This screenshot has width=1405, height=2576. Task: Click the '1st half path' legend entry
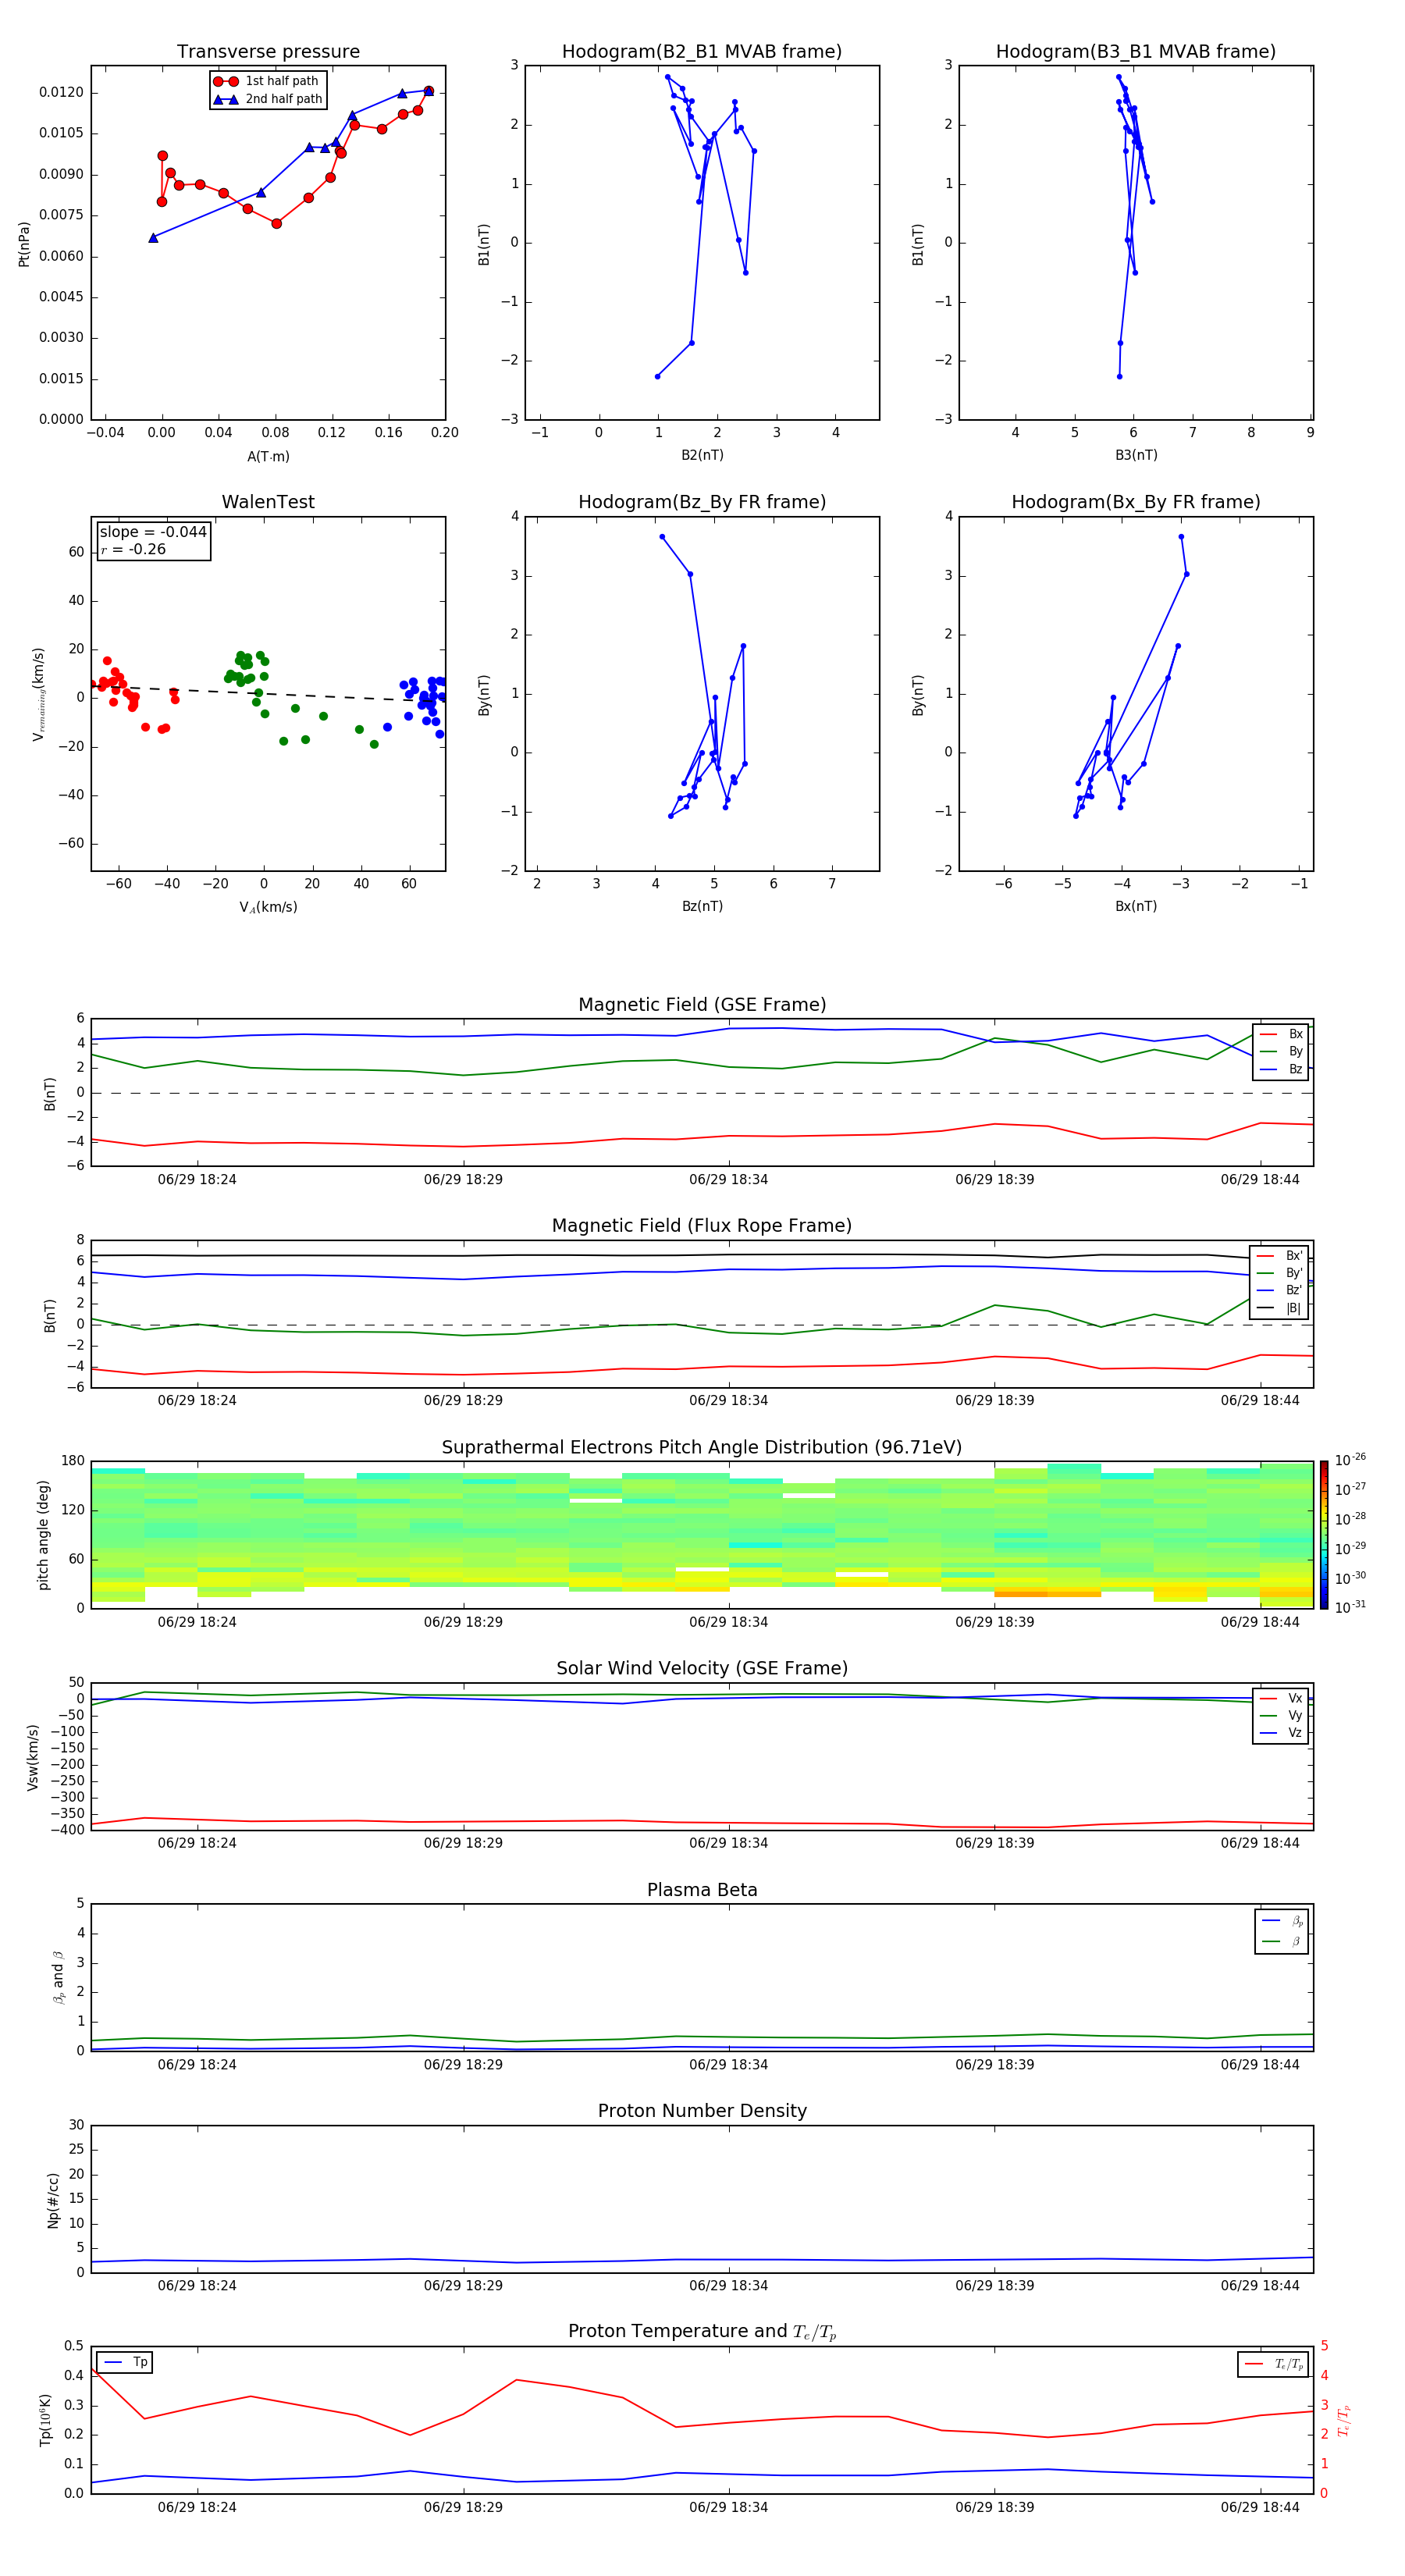pos(267,81)
